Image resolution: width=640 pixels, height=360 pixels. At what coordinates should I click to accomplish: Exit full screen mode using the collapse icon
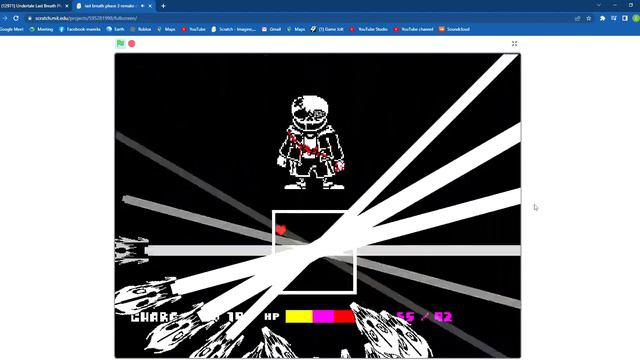coord(514,44)
